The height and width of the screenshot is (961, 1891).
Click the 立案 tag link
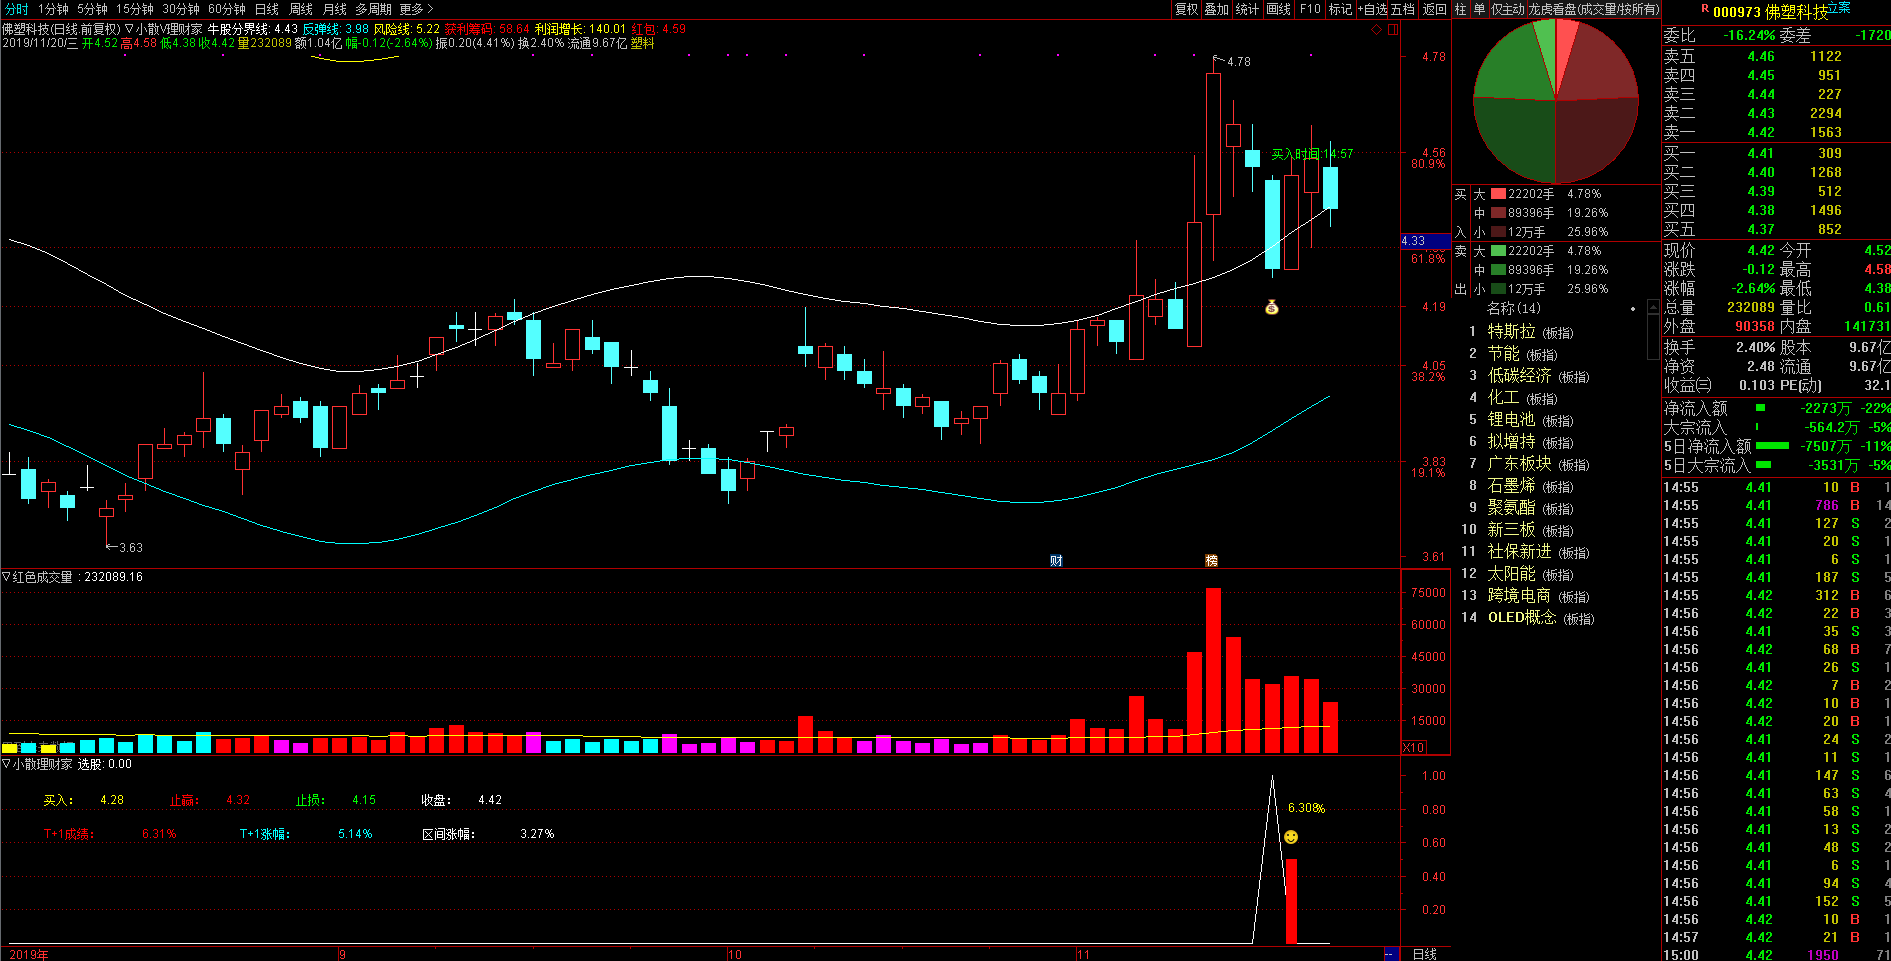[x=1838, y=7]
